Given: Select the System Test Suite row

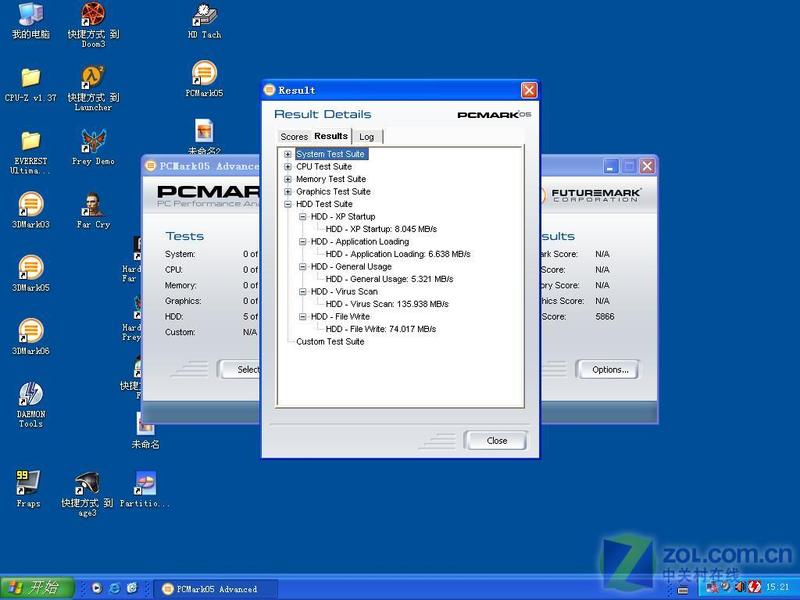Looking at the screenshot, I should [x=331, y=154].
